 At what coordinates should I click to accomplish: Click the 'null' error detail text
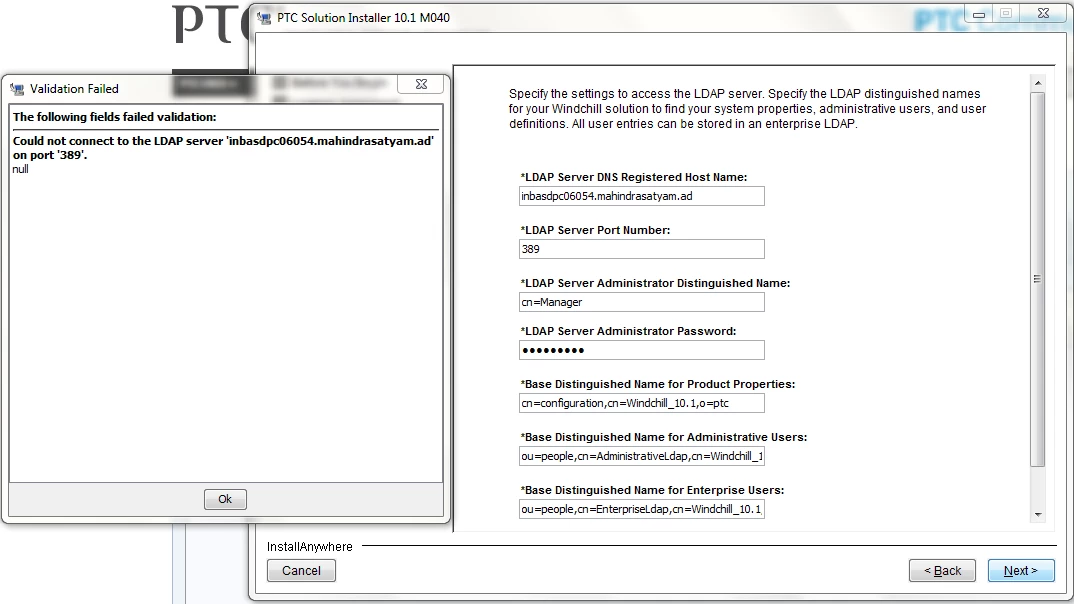(x=21, y=169)
